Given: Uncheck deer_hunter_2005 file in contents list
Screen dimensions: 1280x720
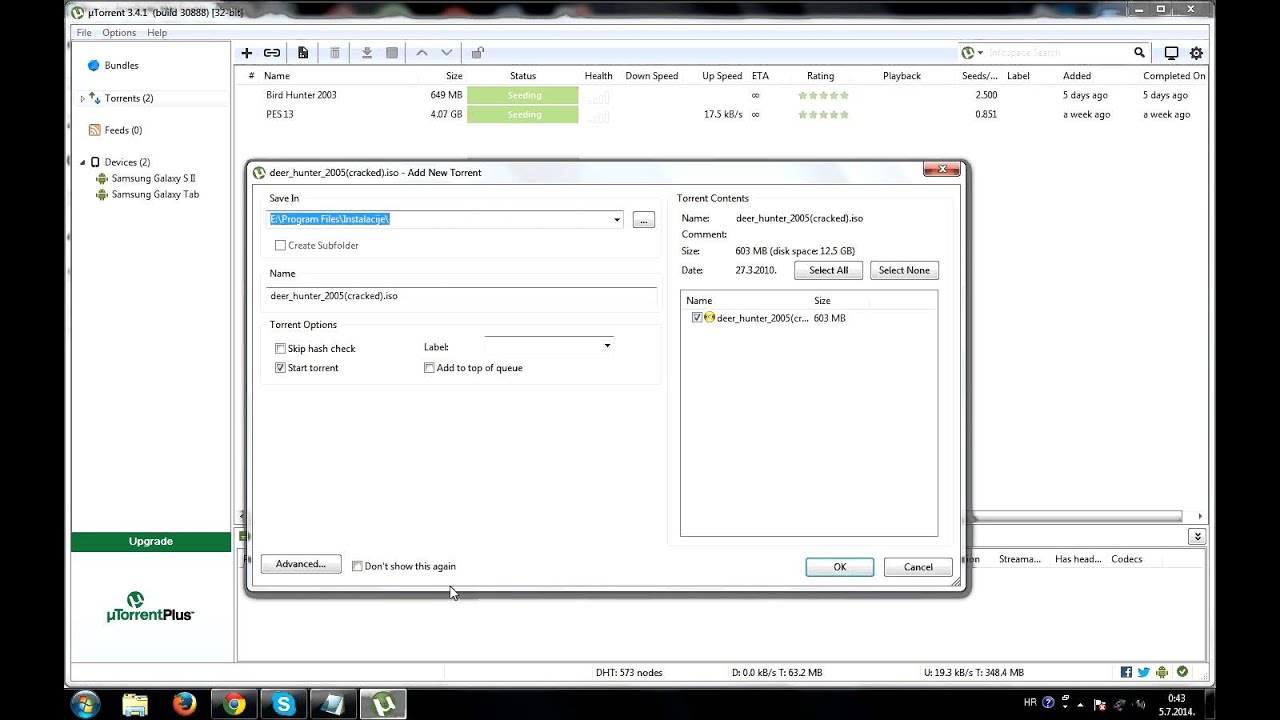Looking at the screenshot, I should pos(697,318).
